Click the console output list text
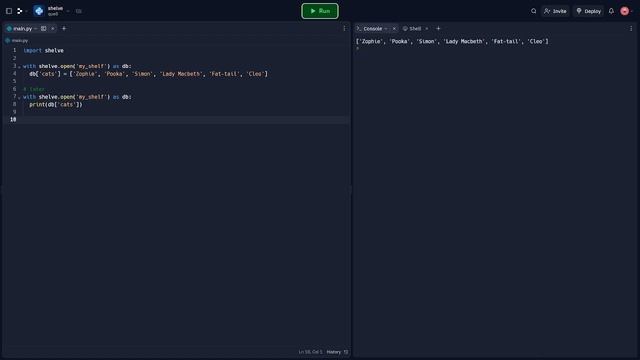The height and width of the screenshot is (360, 640). [x=452, y=41]
